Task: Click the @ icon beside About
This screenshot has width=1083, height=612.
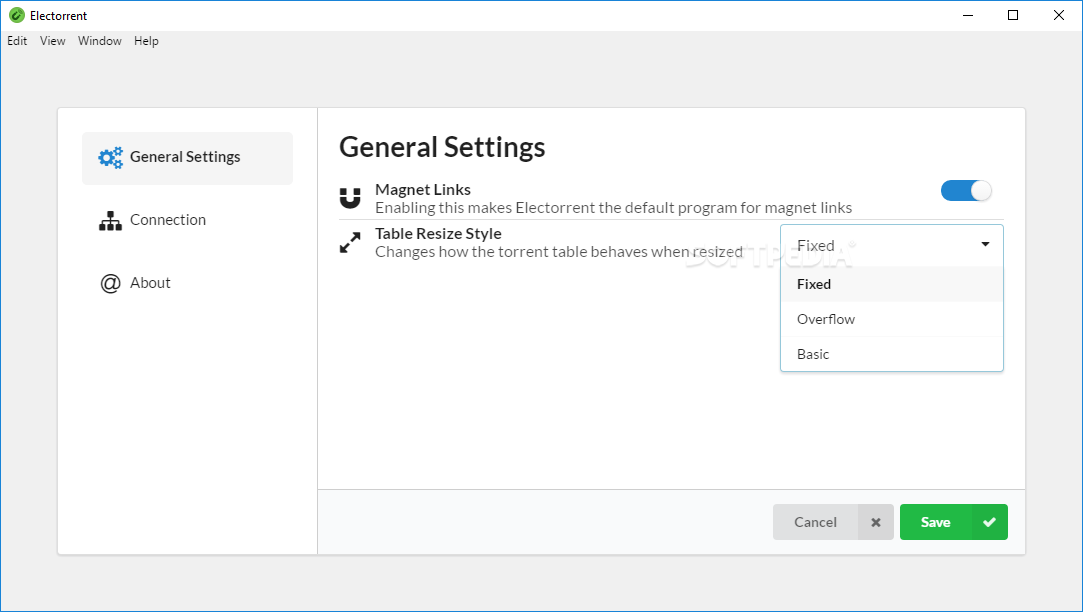Action: click(x=111, y=283)
